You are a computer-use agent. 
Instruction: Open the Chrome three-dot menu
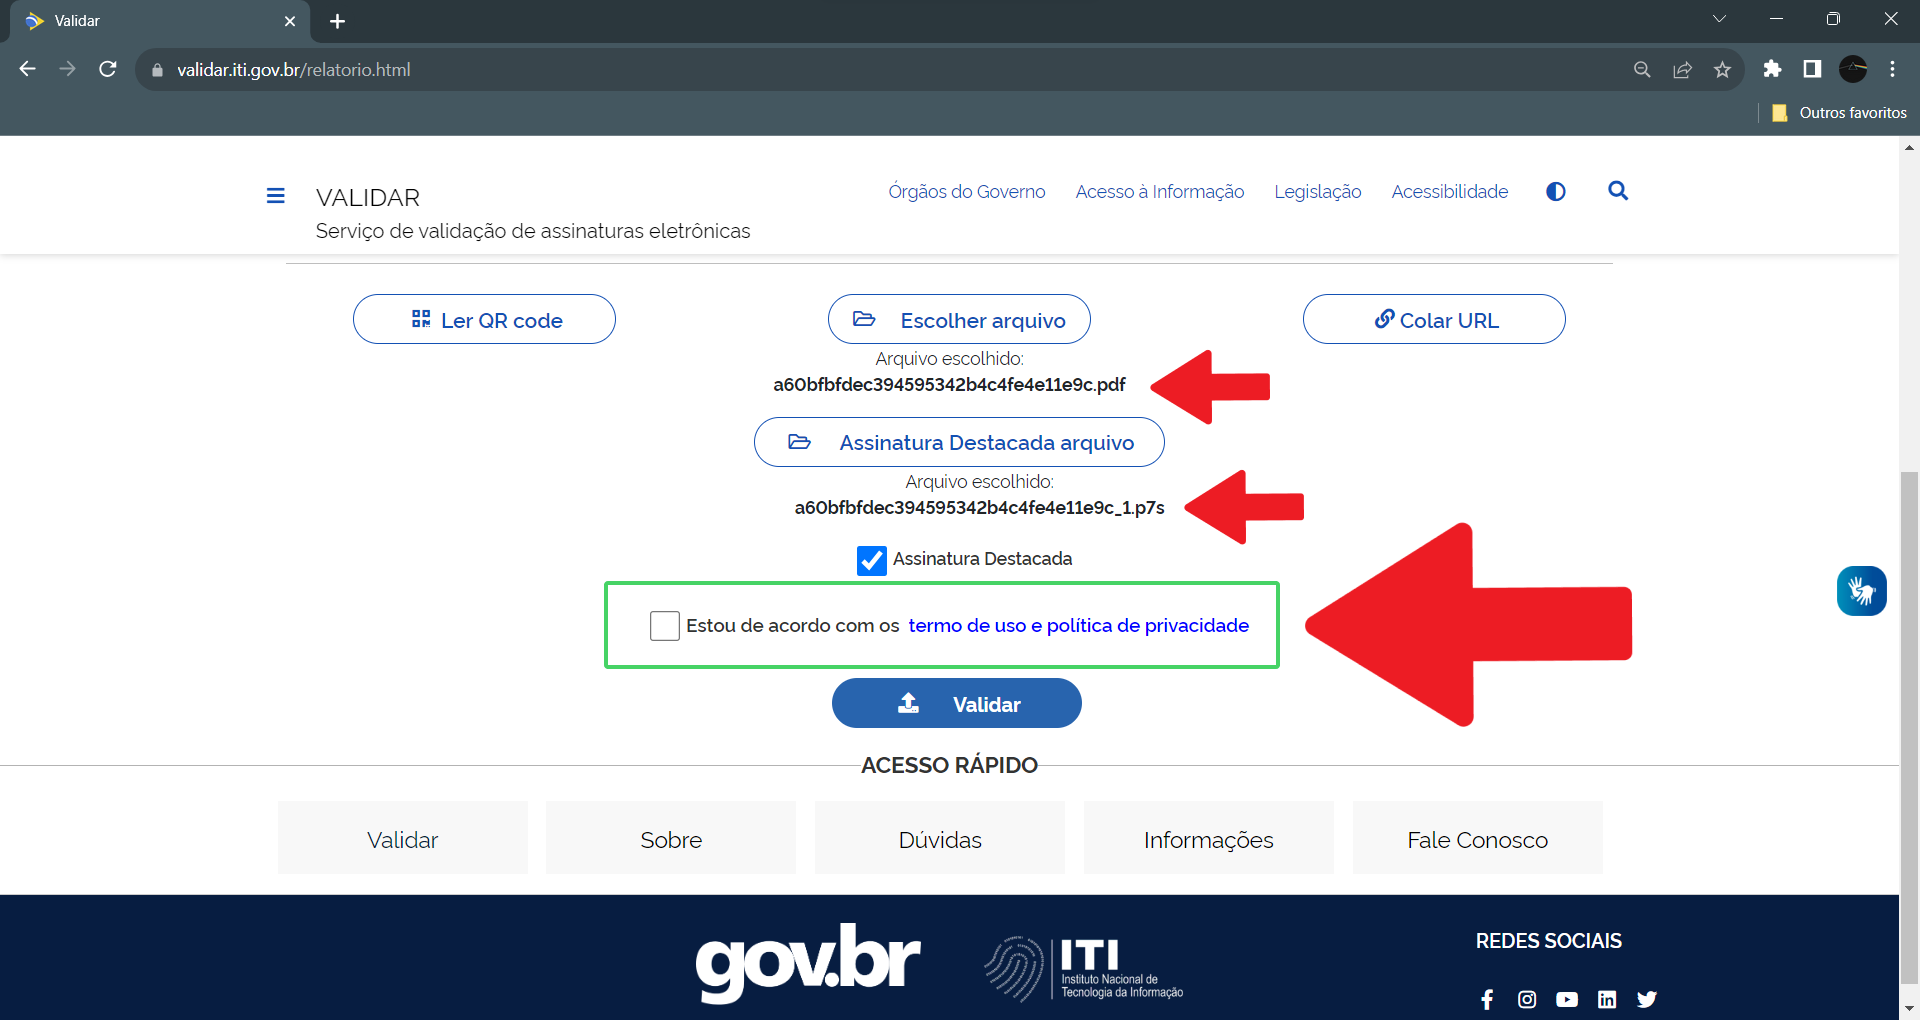point(1892,69)
